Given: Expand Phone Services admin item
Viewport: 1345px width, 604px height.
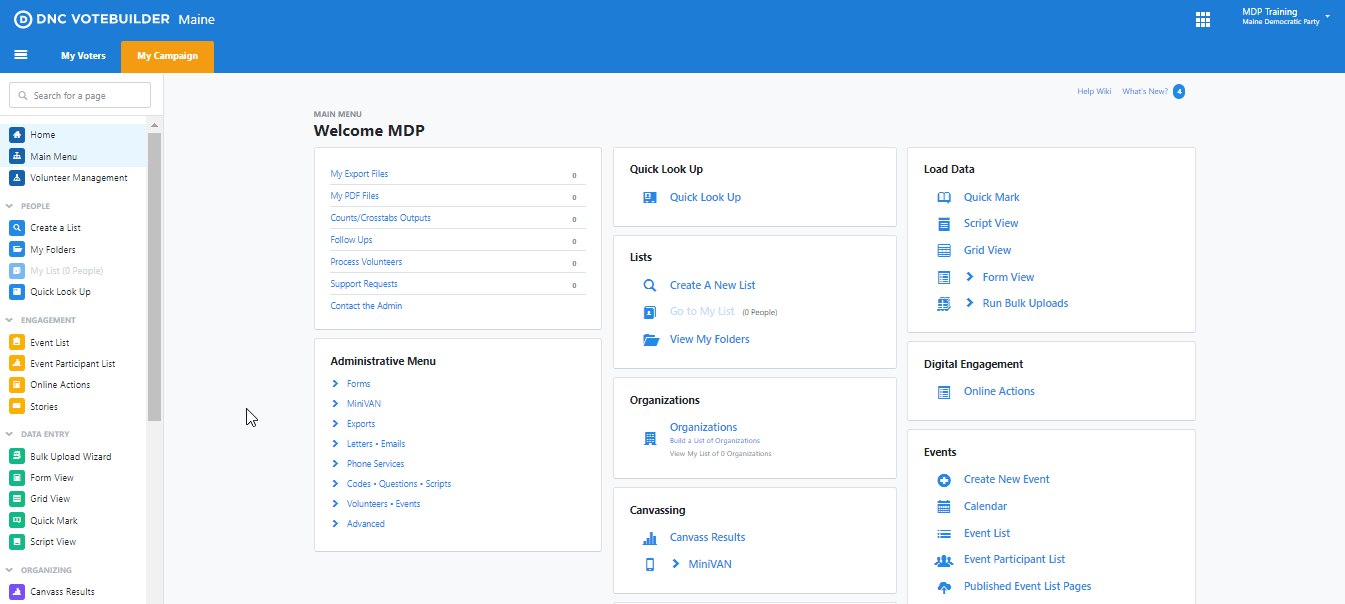Looking at the screenshot, I should [335, 464].
